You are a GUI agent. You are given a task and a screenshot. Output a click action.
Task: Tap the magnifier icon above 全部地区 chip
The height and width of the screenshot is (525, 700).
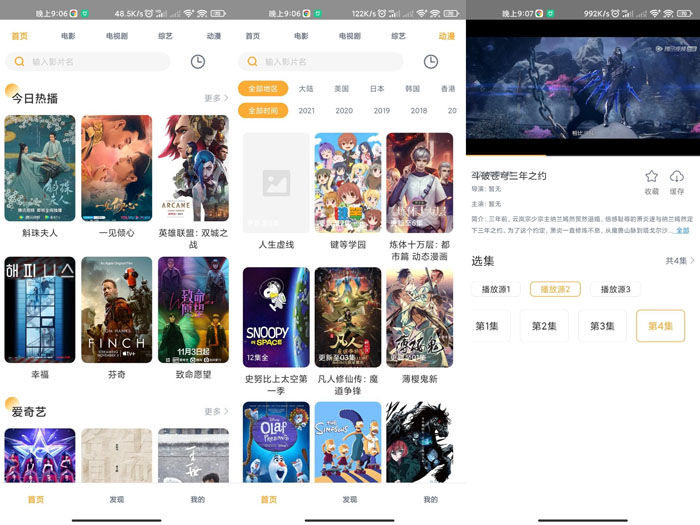[253, 61]
